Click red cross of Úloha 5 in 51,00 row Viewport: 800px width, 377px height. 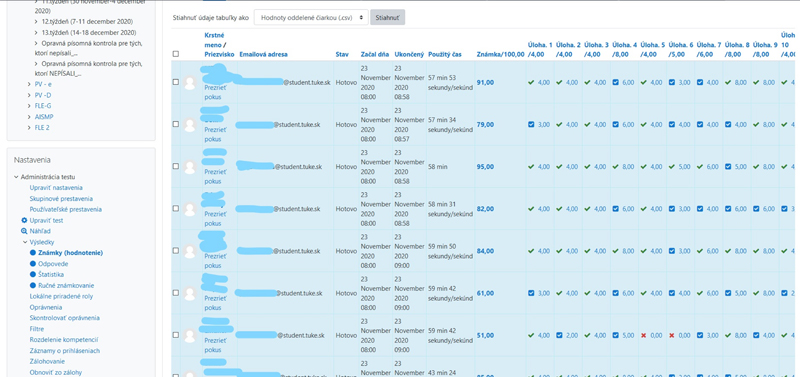point(643,336)
